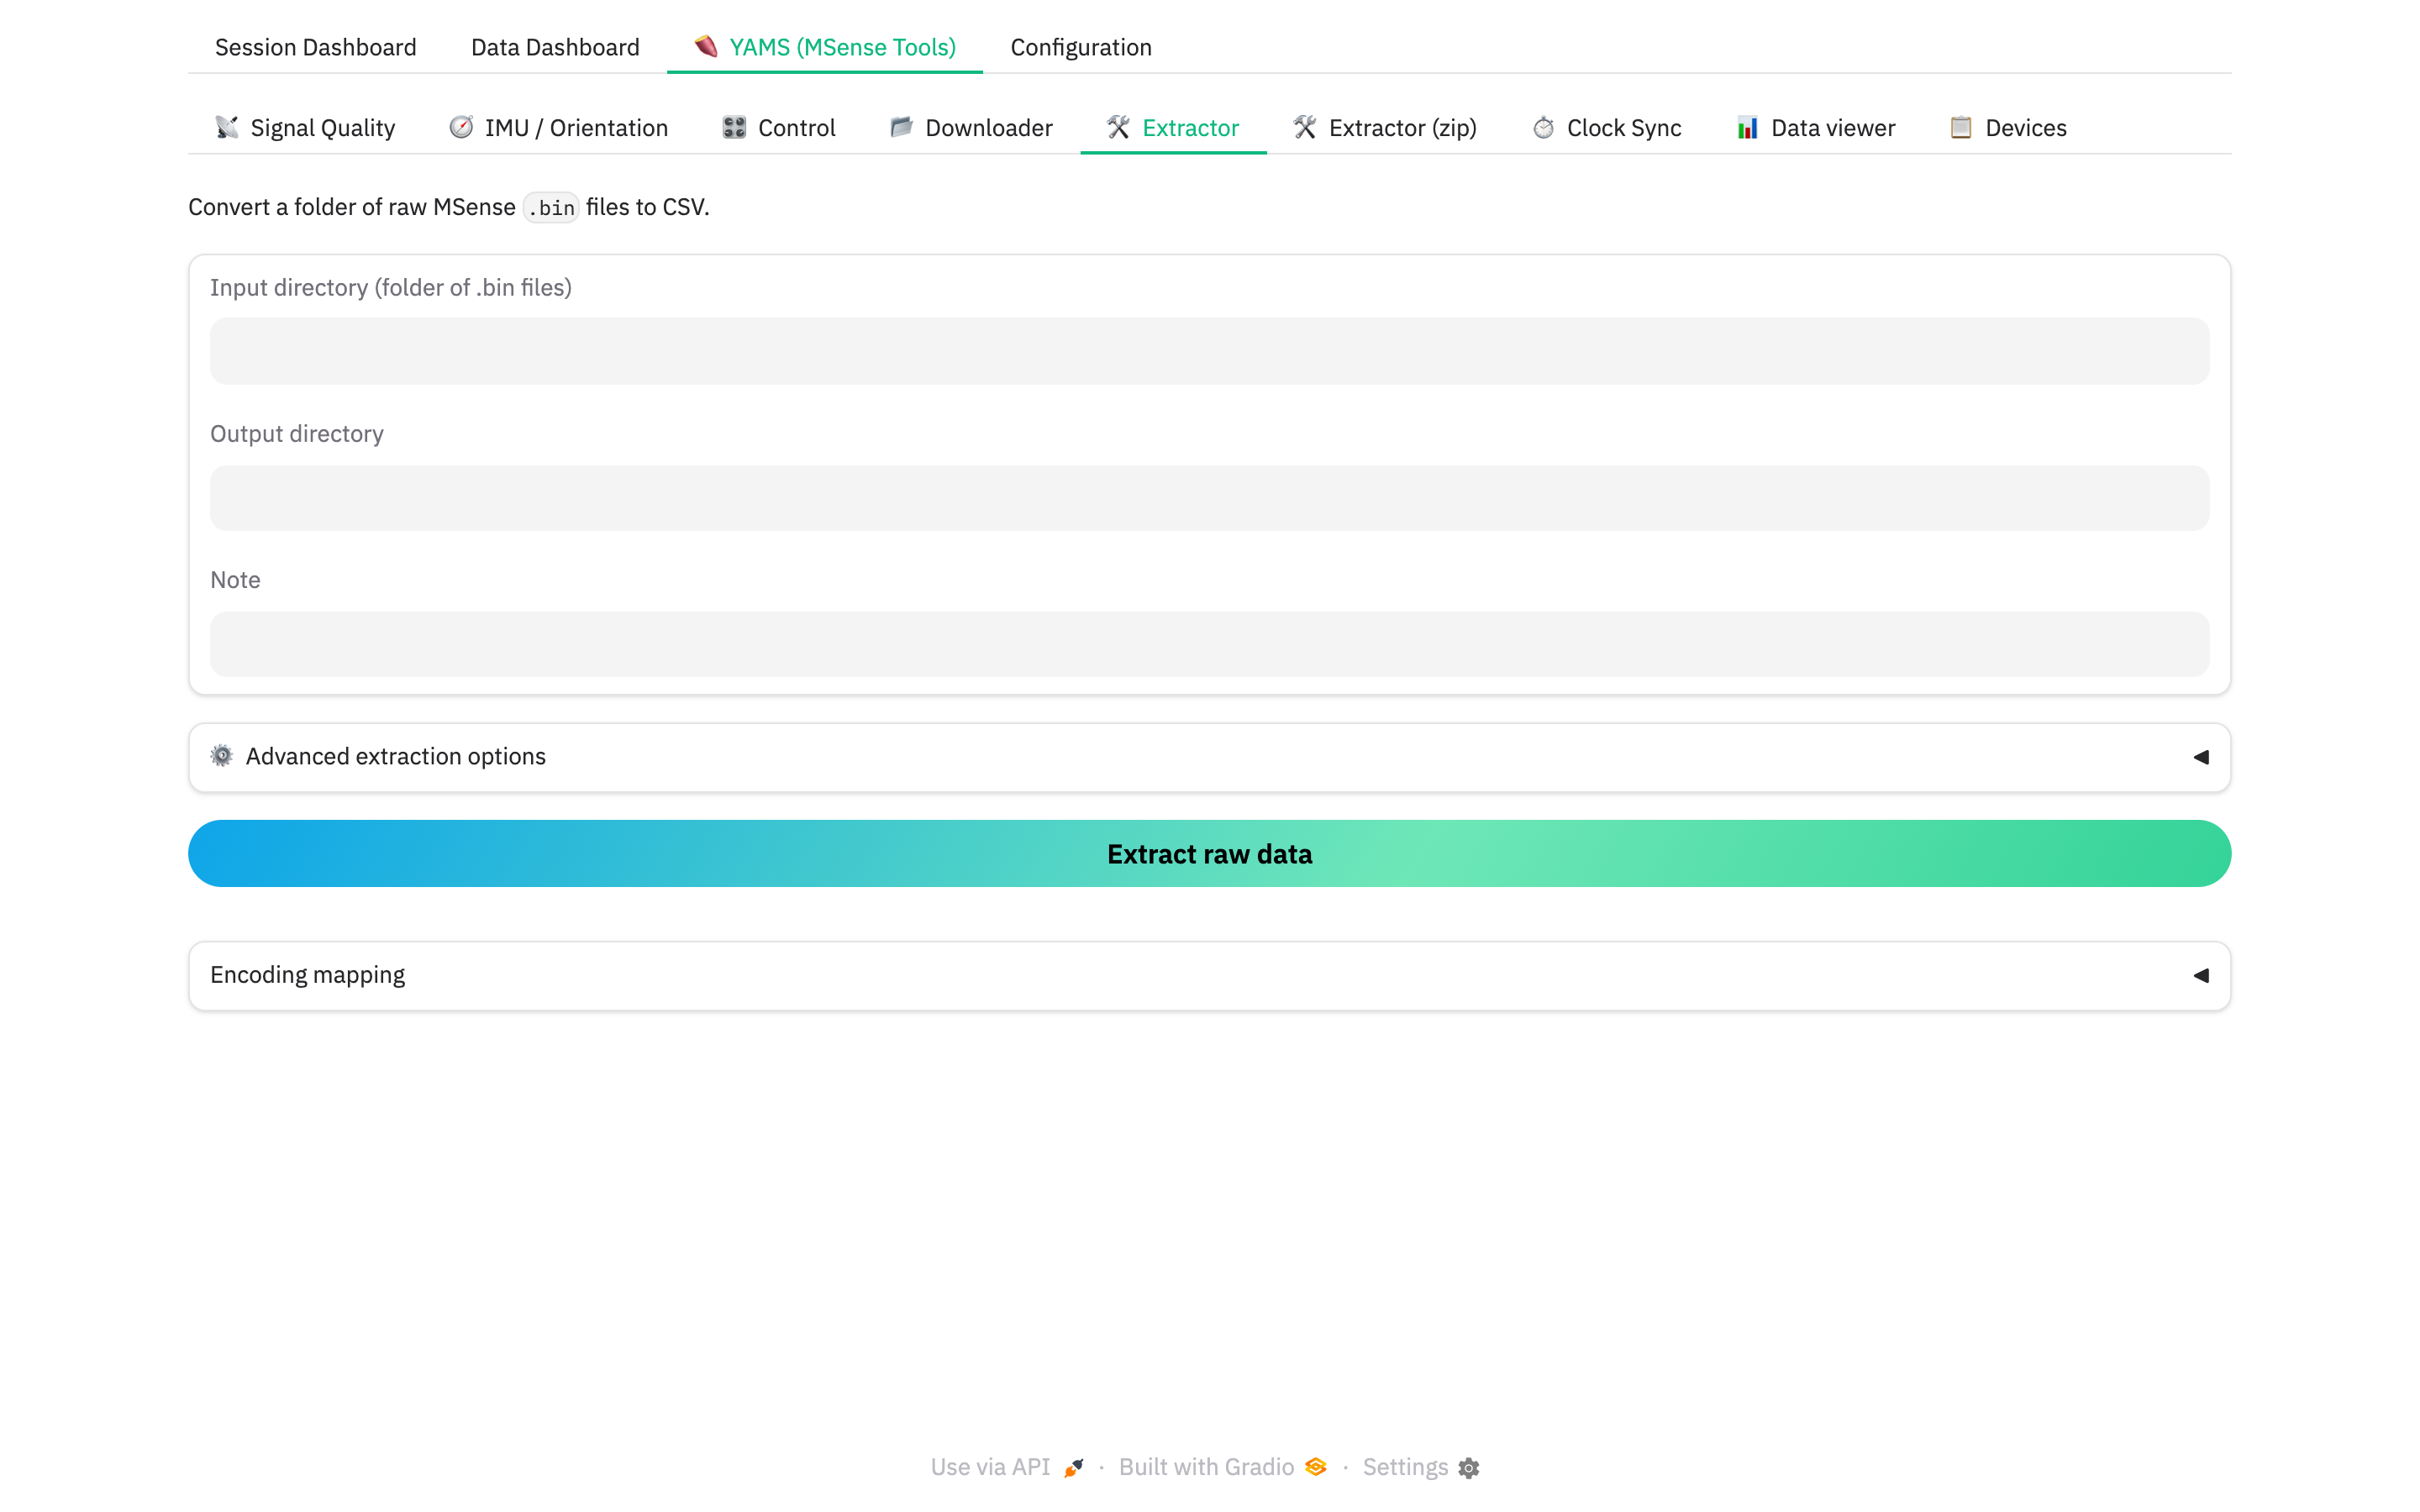The width and height of the screenshot is (2420, 1512).
Task: Focus the Input directory text field
Action: tap(1209, 351)
